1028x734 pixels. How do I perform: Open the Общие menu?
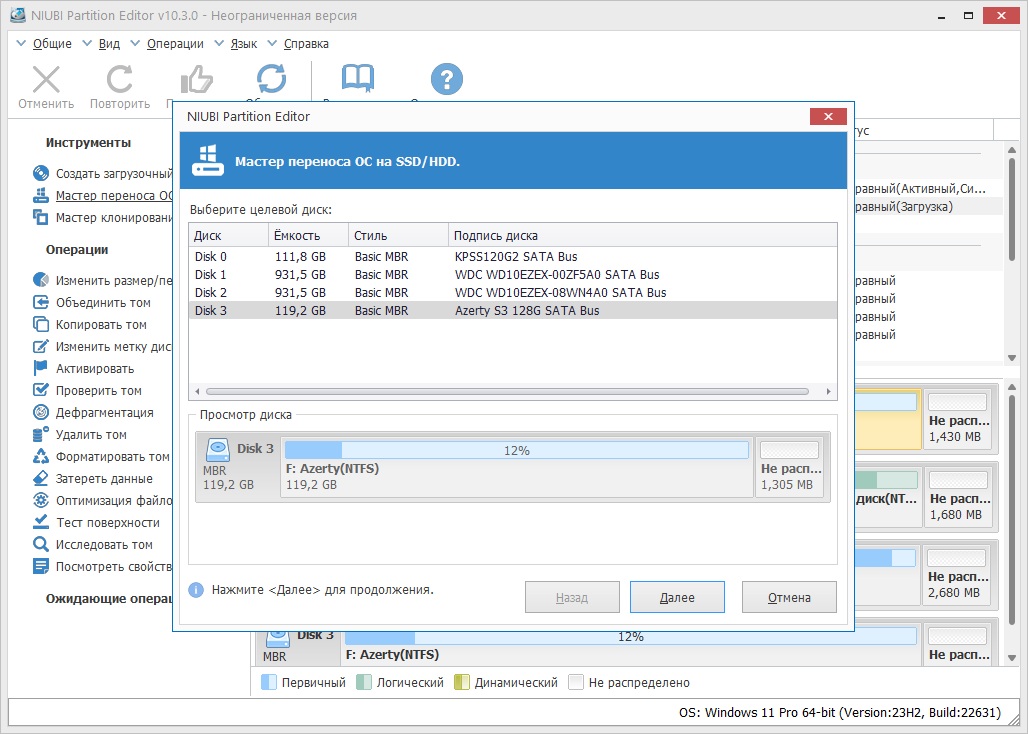click(x=51, y=44)
